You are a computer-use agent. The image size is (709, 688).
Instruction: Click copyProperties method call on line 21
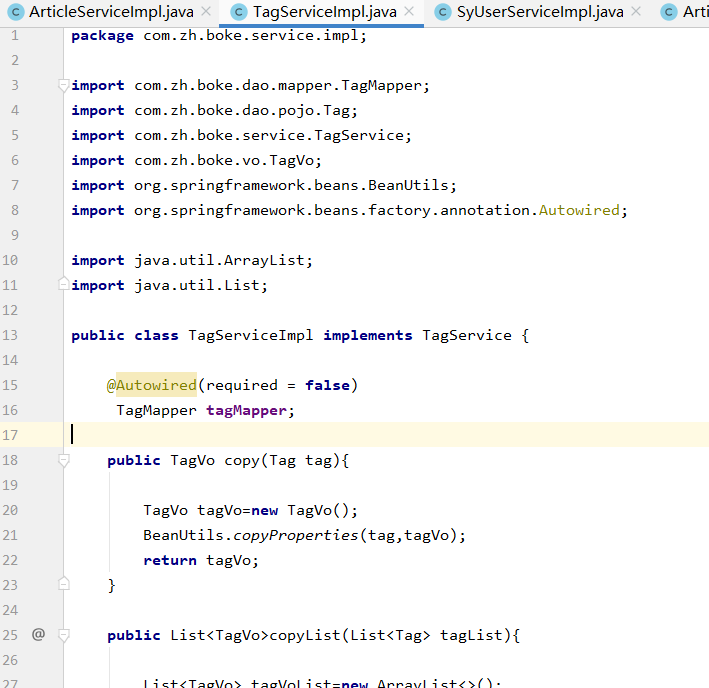(x=296, y=535)
